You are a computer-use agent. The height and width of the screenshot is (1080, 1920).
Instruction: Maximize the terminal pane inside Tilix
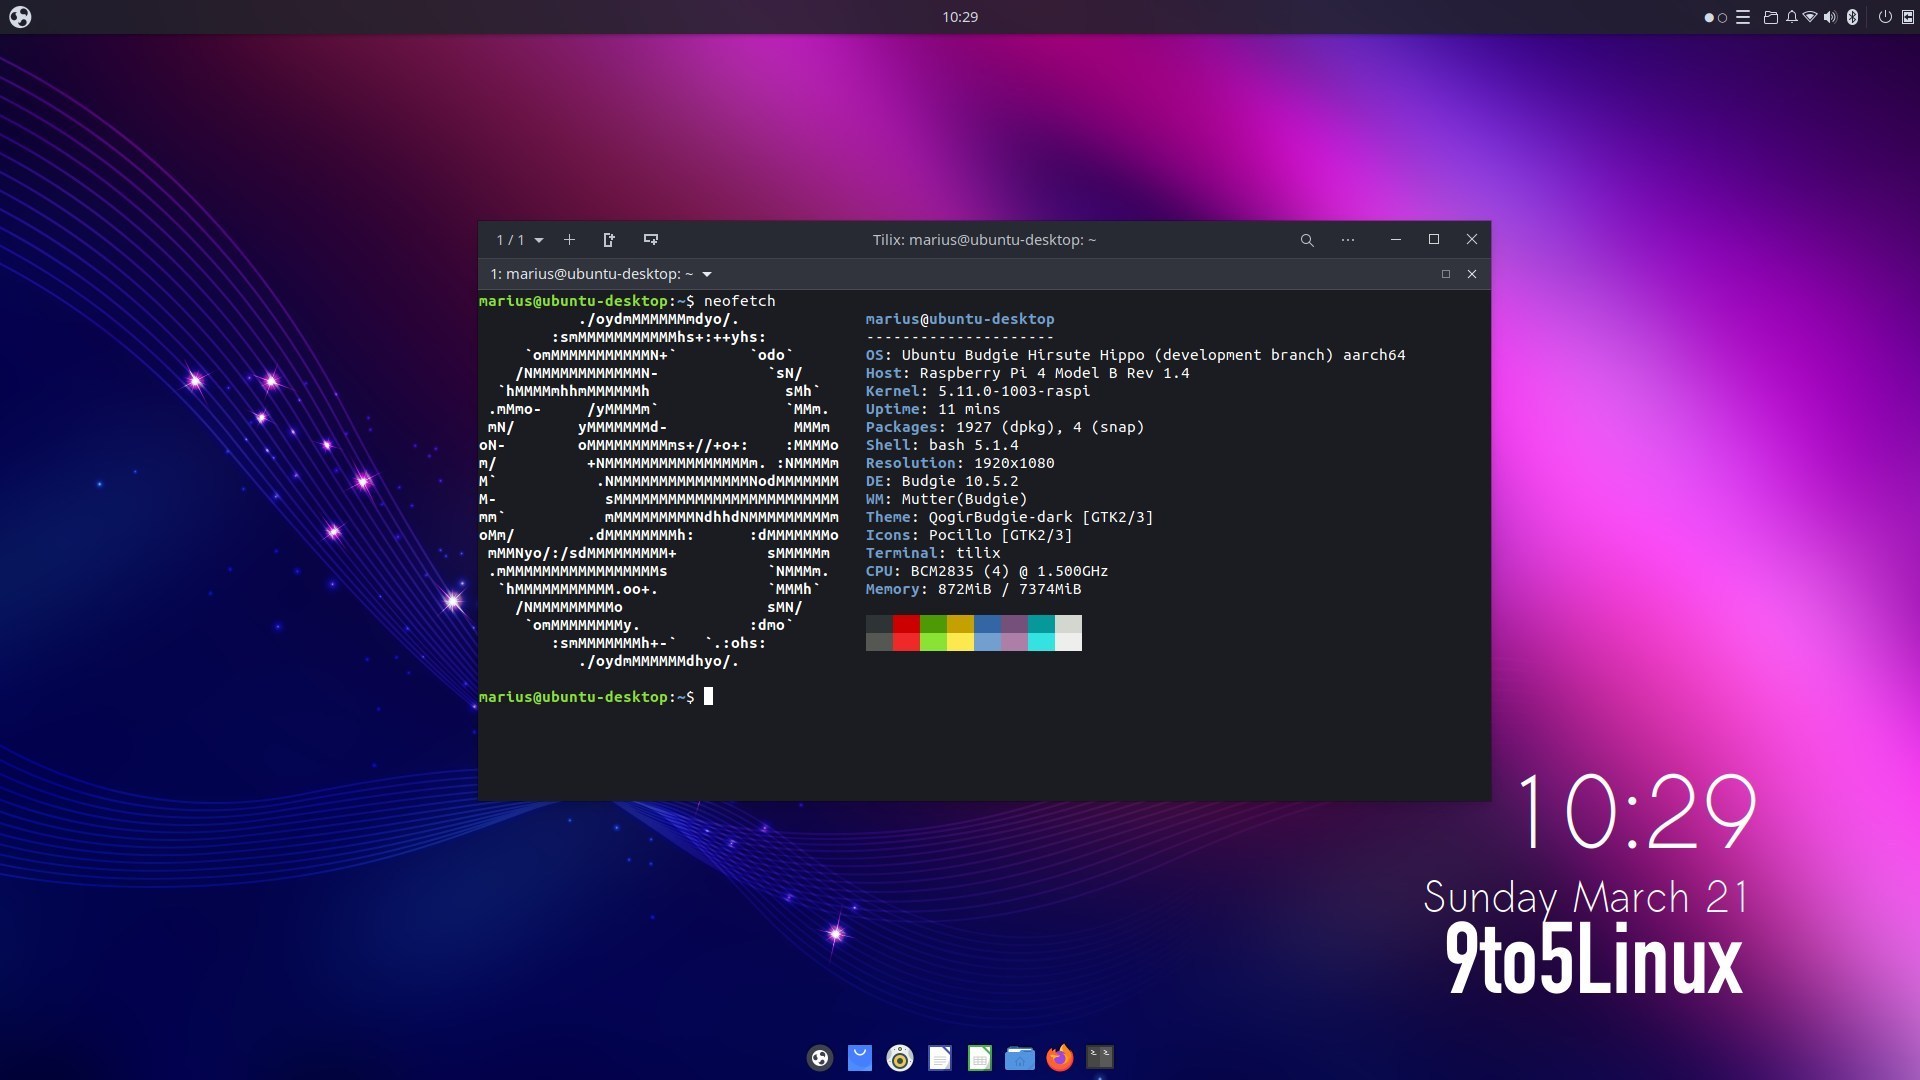coord(1445,274)
